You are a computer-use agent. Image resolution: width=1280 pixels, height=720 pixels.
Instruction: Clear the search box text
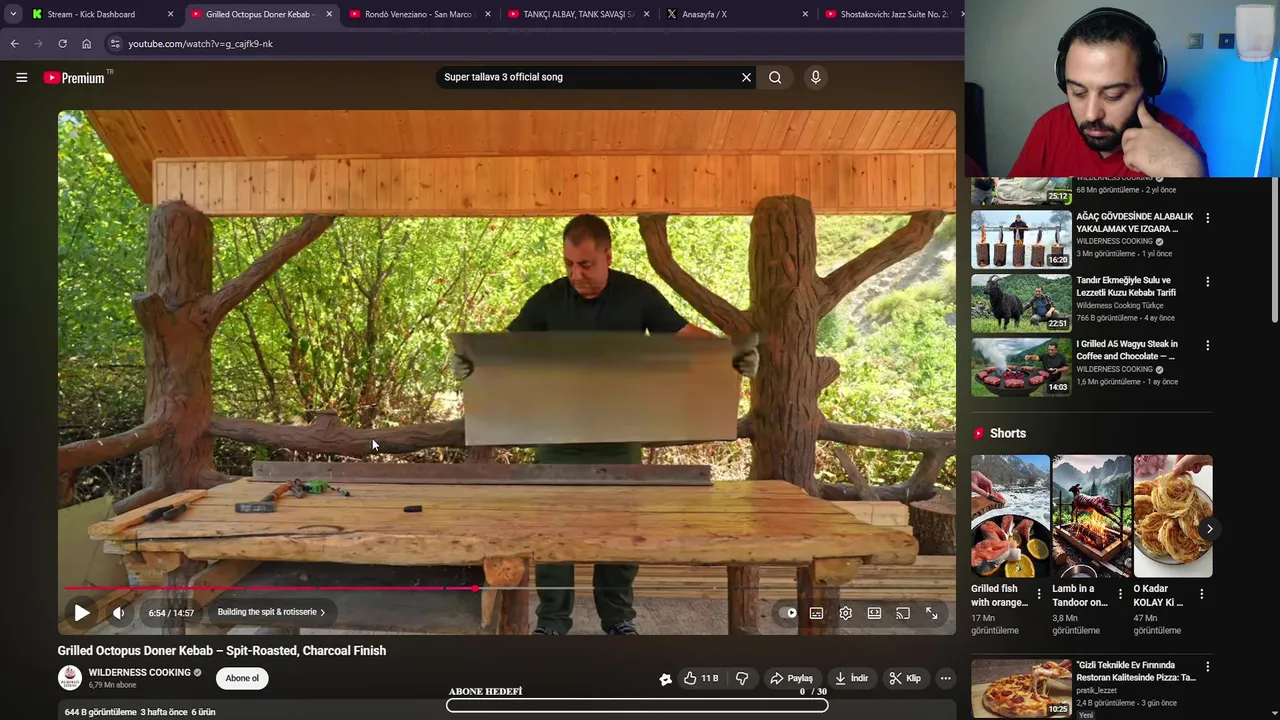(746, 77)
